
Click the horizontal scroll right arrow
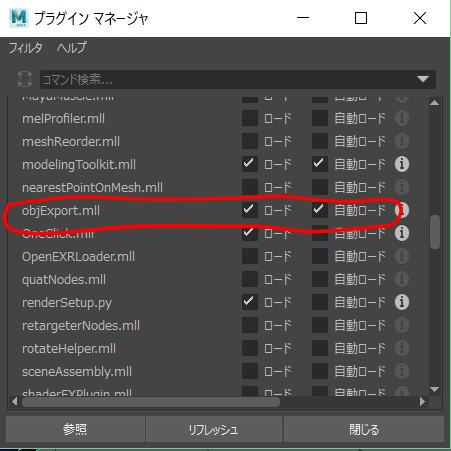pos(422,402)
